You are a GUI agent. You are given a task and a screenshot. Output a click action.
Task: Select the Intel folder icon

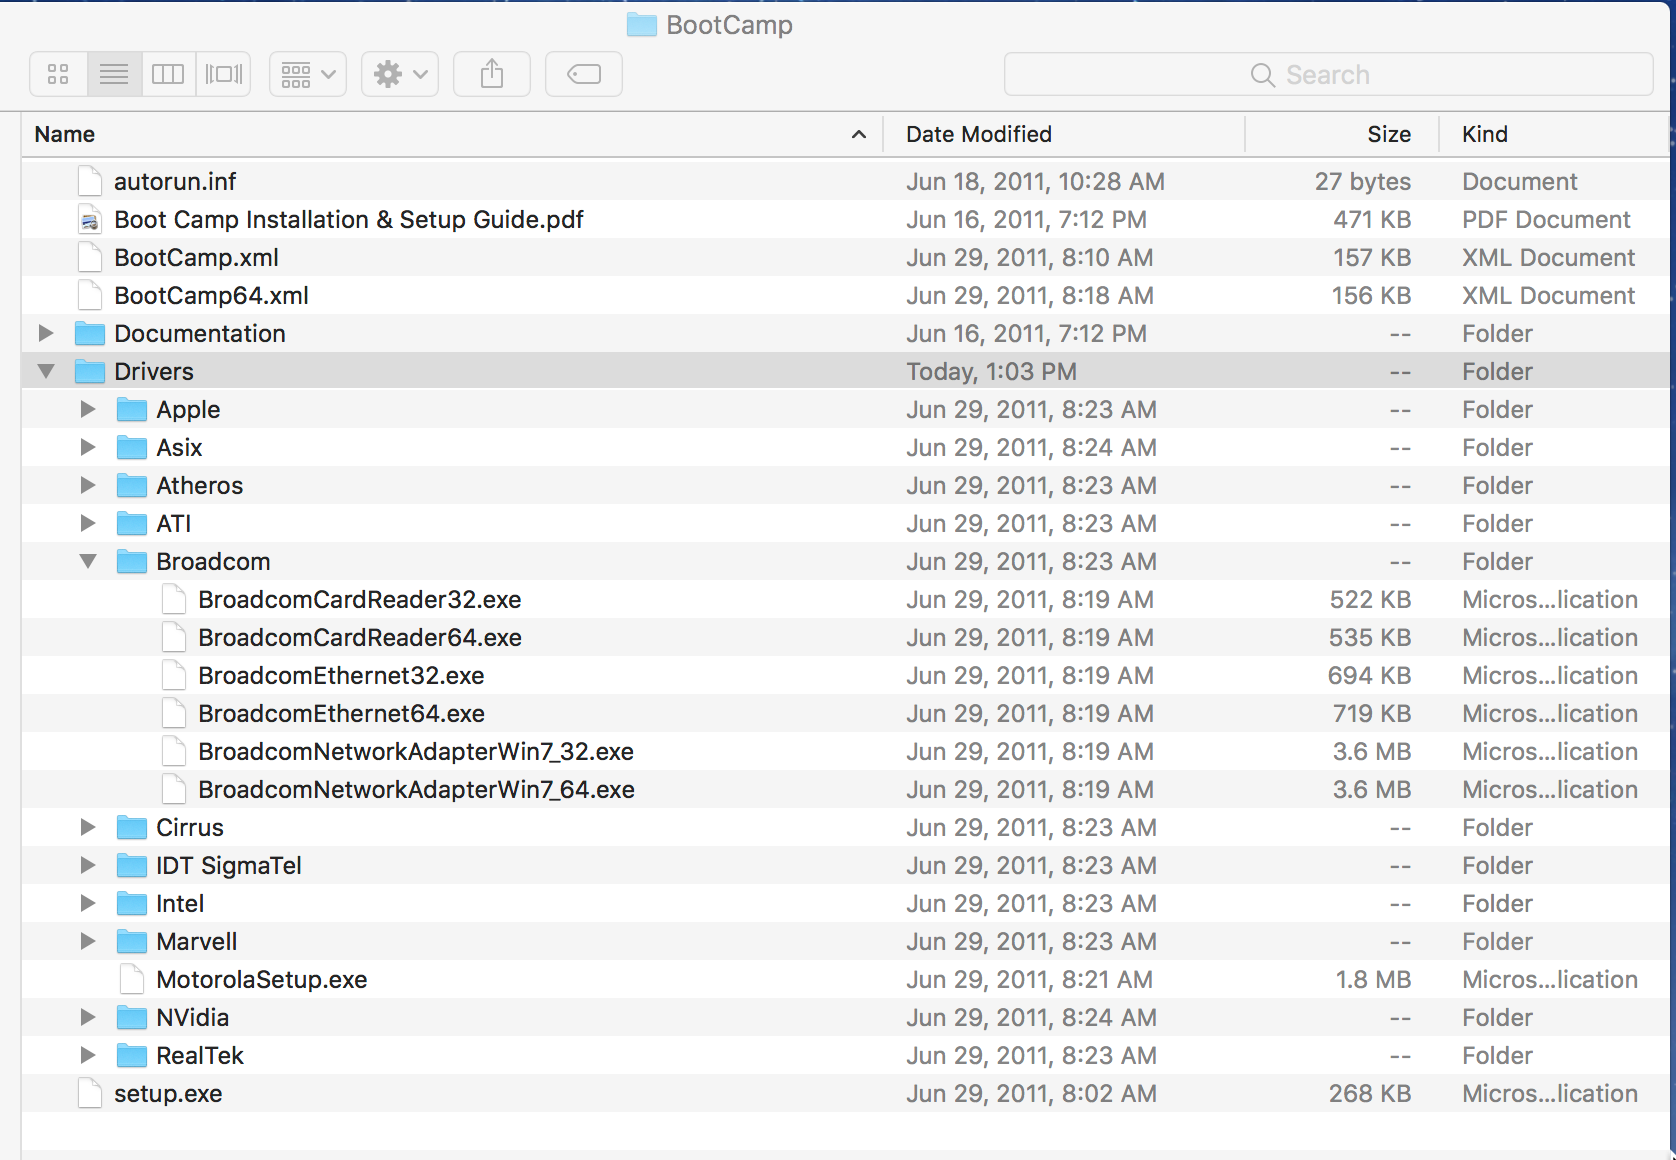(132, 903)
